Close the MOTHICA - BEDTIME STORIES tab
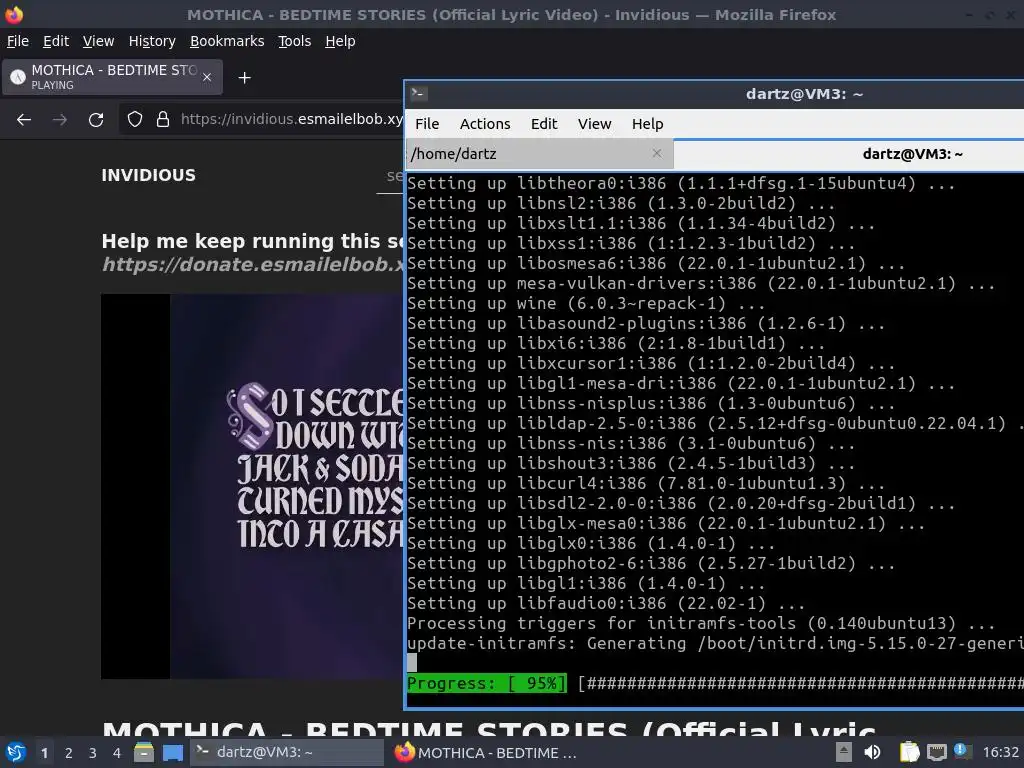This screenshot has width=1024, height=768. click(x=207, y=77)
